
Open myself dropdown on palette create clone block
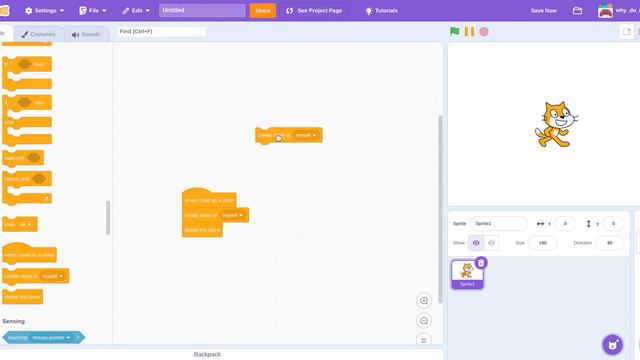coord(53,276)
